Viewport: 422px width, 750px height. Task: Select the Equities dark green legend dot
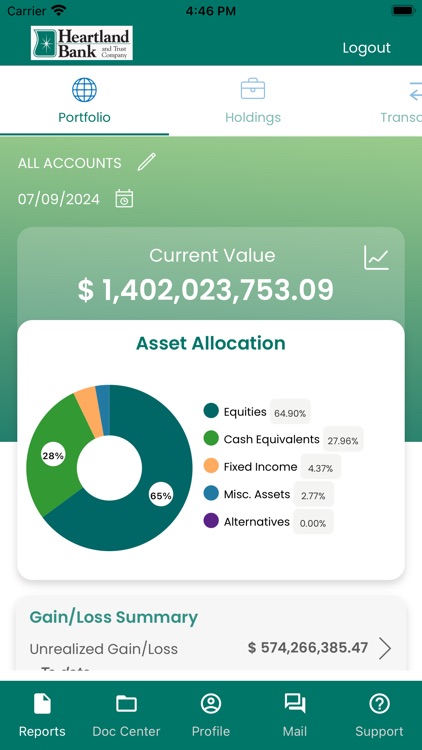pos(211,411)
